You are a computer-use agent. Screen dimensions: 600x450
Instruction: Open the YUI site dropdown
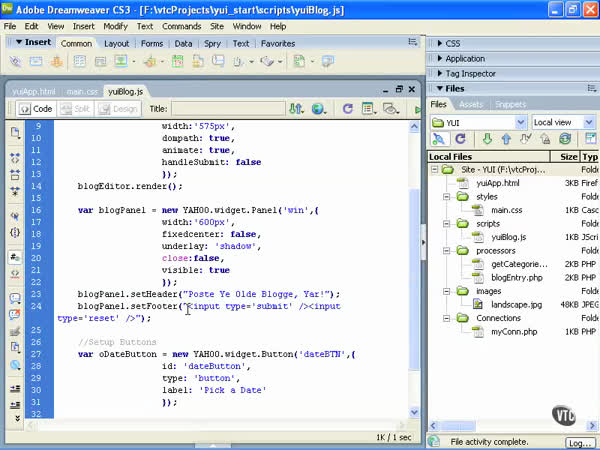[478, 122]
